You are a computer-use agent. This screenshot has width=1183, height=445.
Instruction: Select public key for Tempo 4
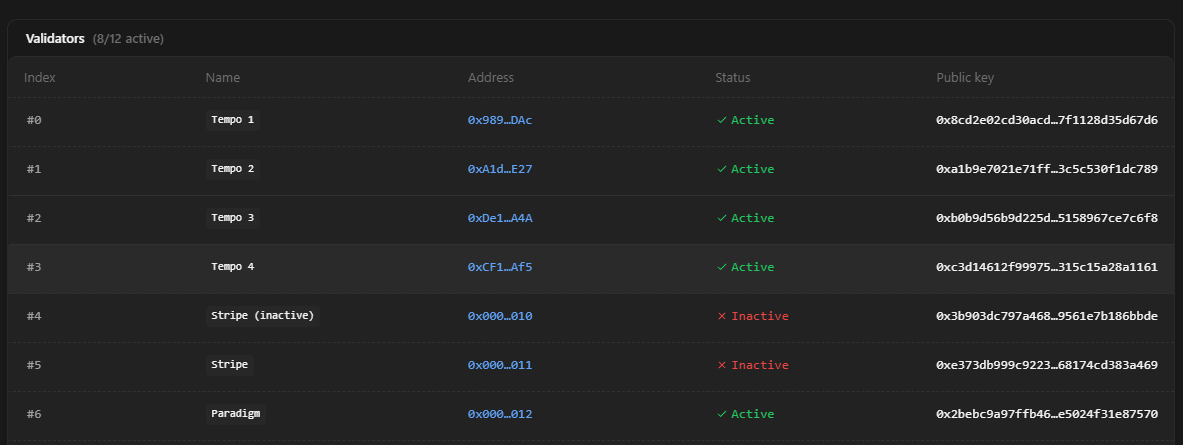[x=1046, y=267]
